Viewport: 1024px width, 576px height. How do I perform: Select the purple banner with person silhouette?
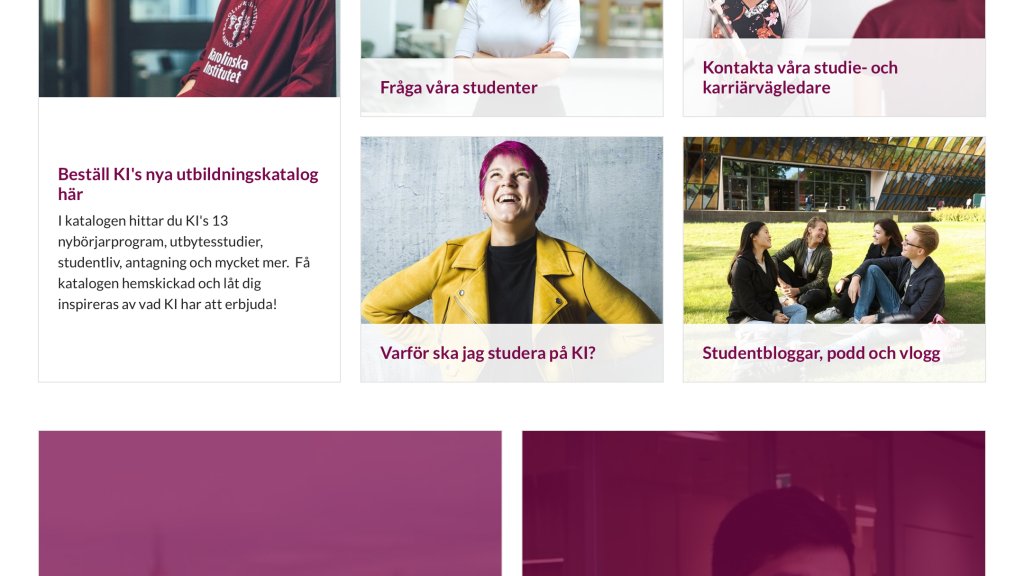point(753,503)
